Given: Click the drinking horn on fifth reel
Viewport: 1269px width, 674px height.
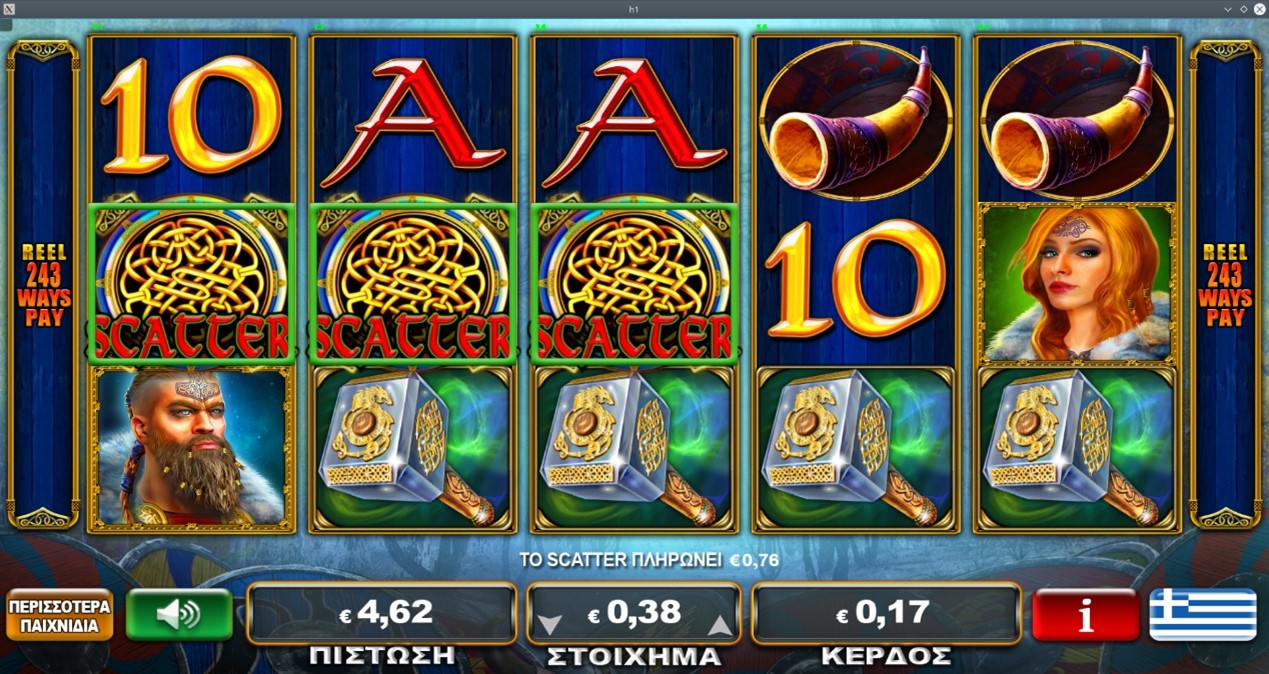Looking at the screenshot, I should point(1077,120).
